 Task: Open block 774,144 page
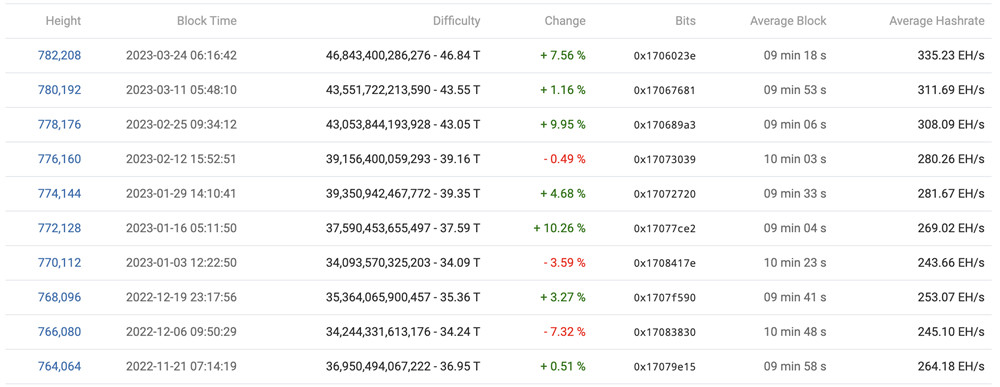pos(59,193)
